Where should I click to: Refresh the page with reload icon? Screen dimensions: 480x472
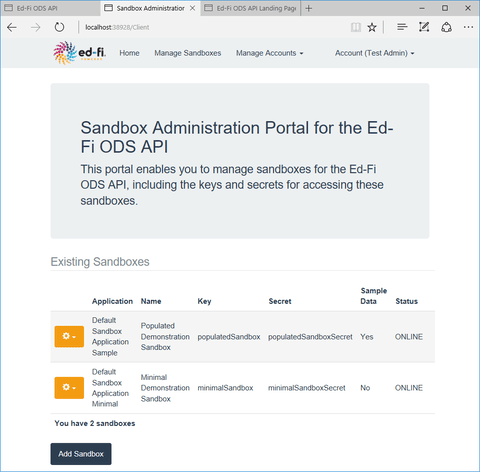pos(59,27)
